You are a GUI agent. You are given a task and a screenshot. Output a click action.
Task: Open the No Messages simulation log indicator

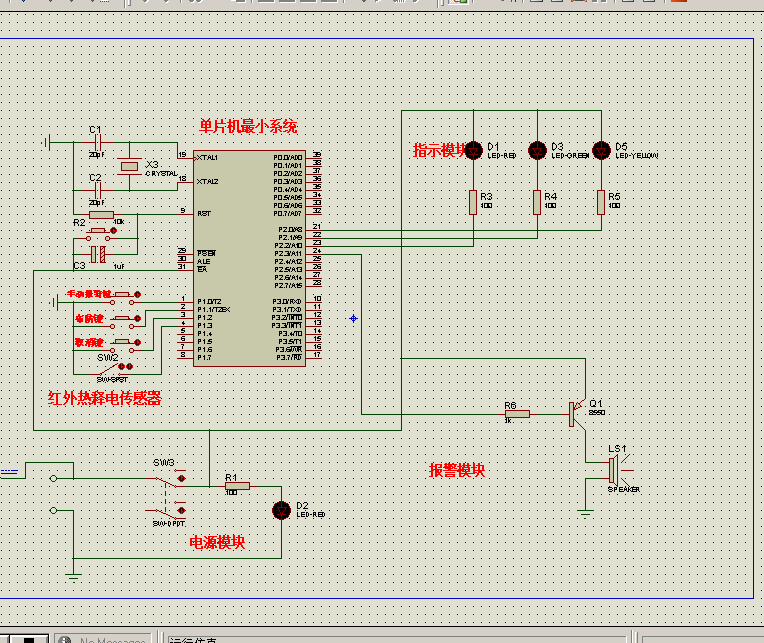[103, 640]
